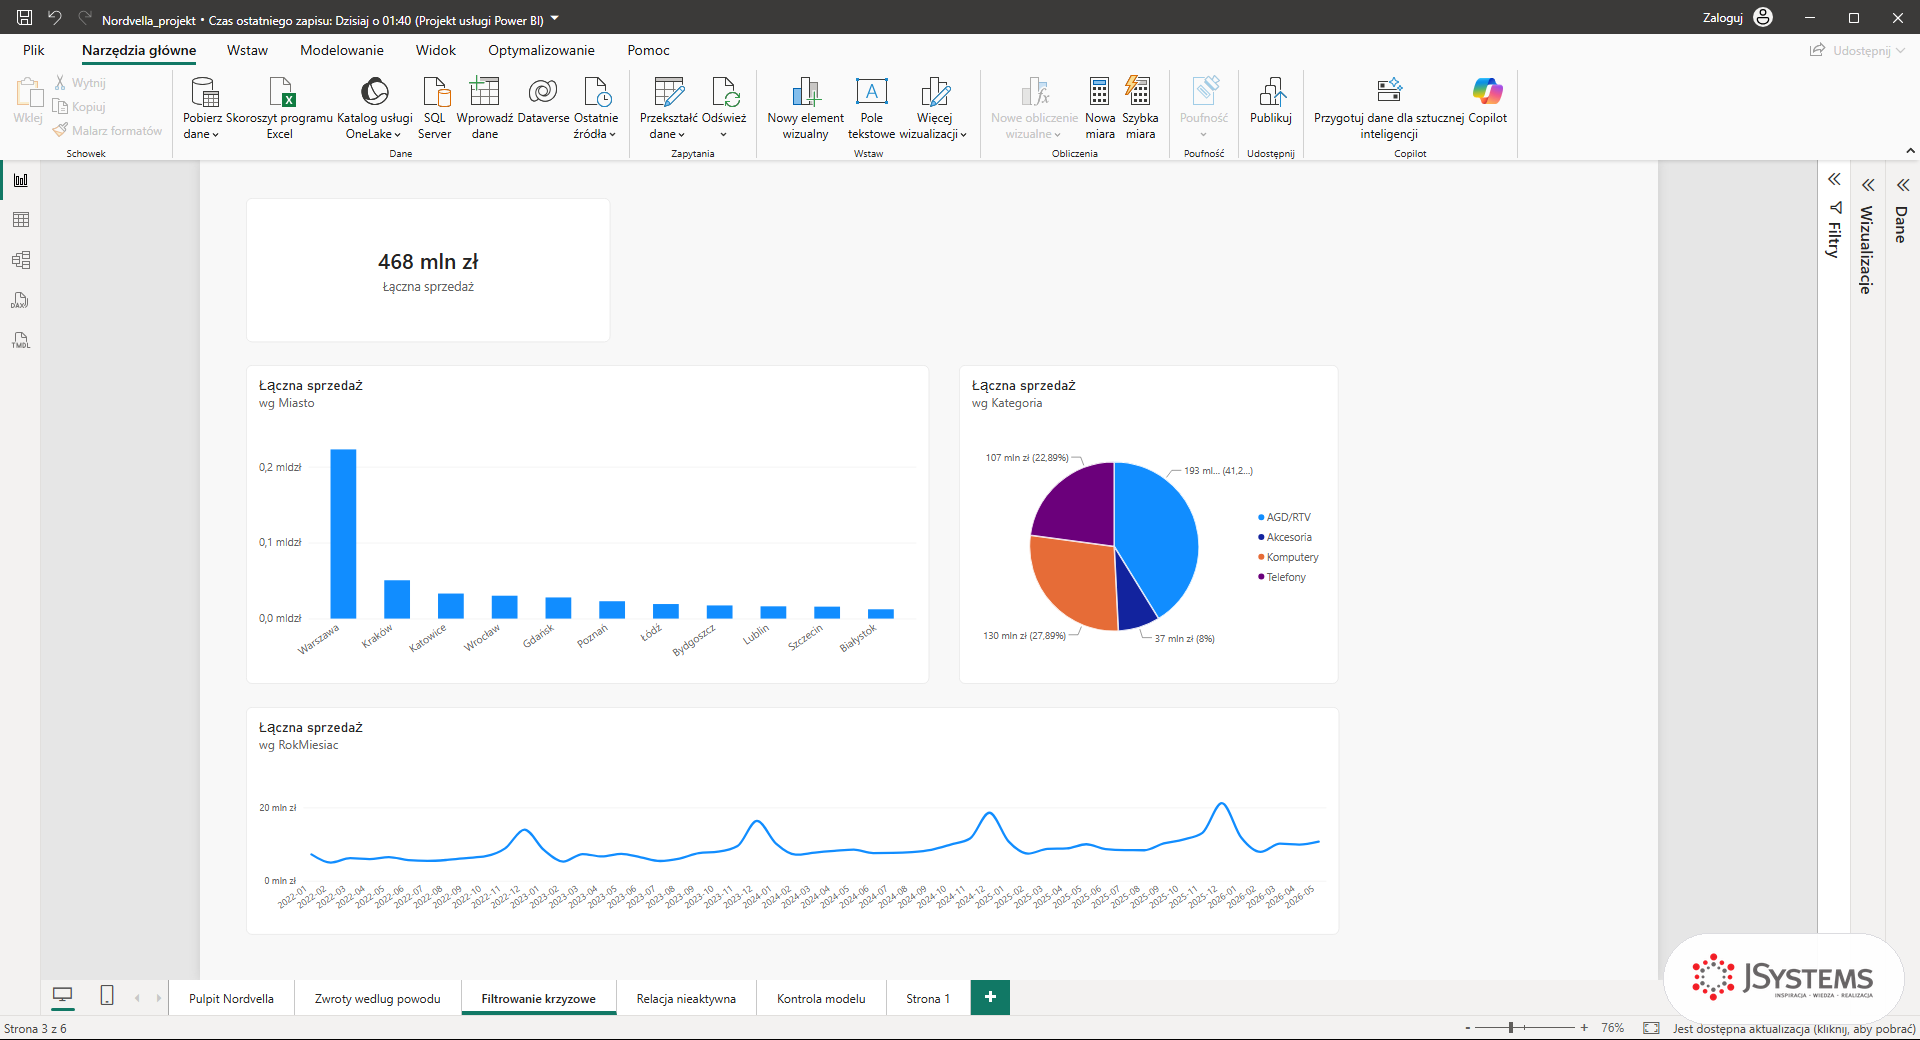Expand the Filtry pane
1920x1040 pixels.
(x=1834, y=180)
